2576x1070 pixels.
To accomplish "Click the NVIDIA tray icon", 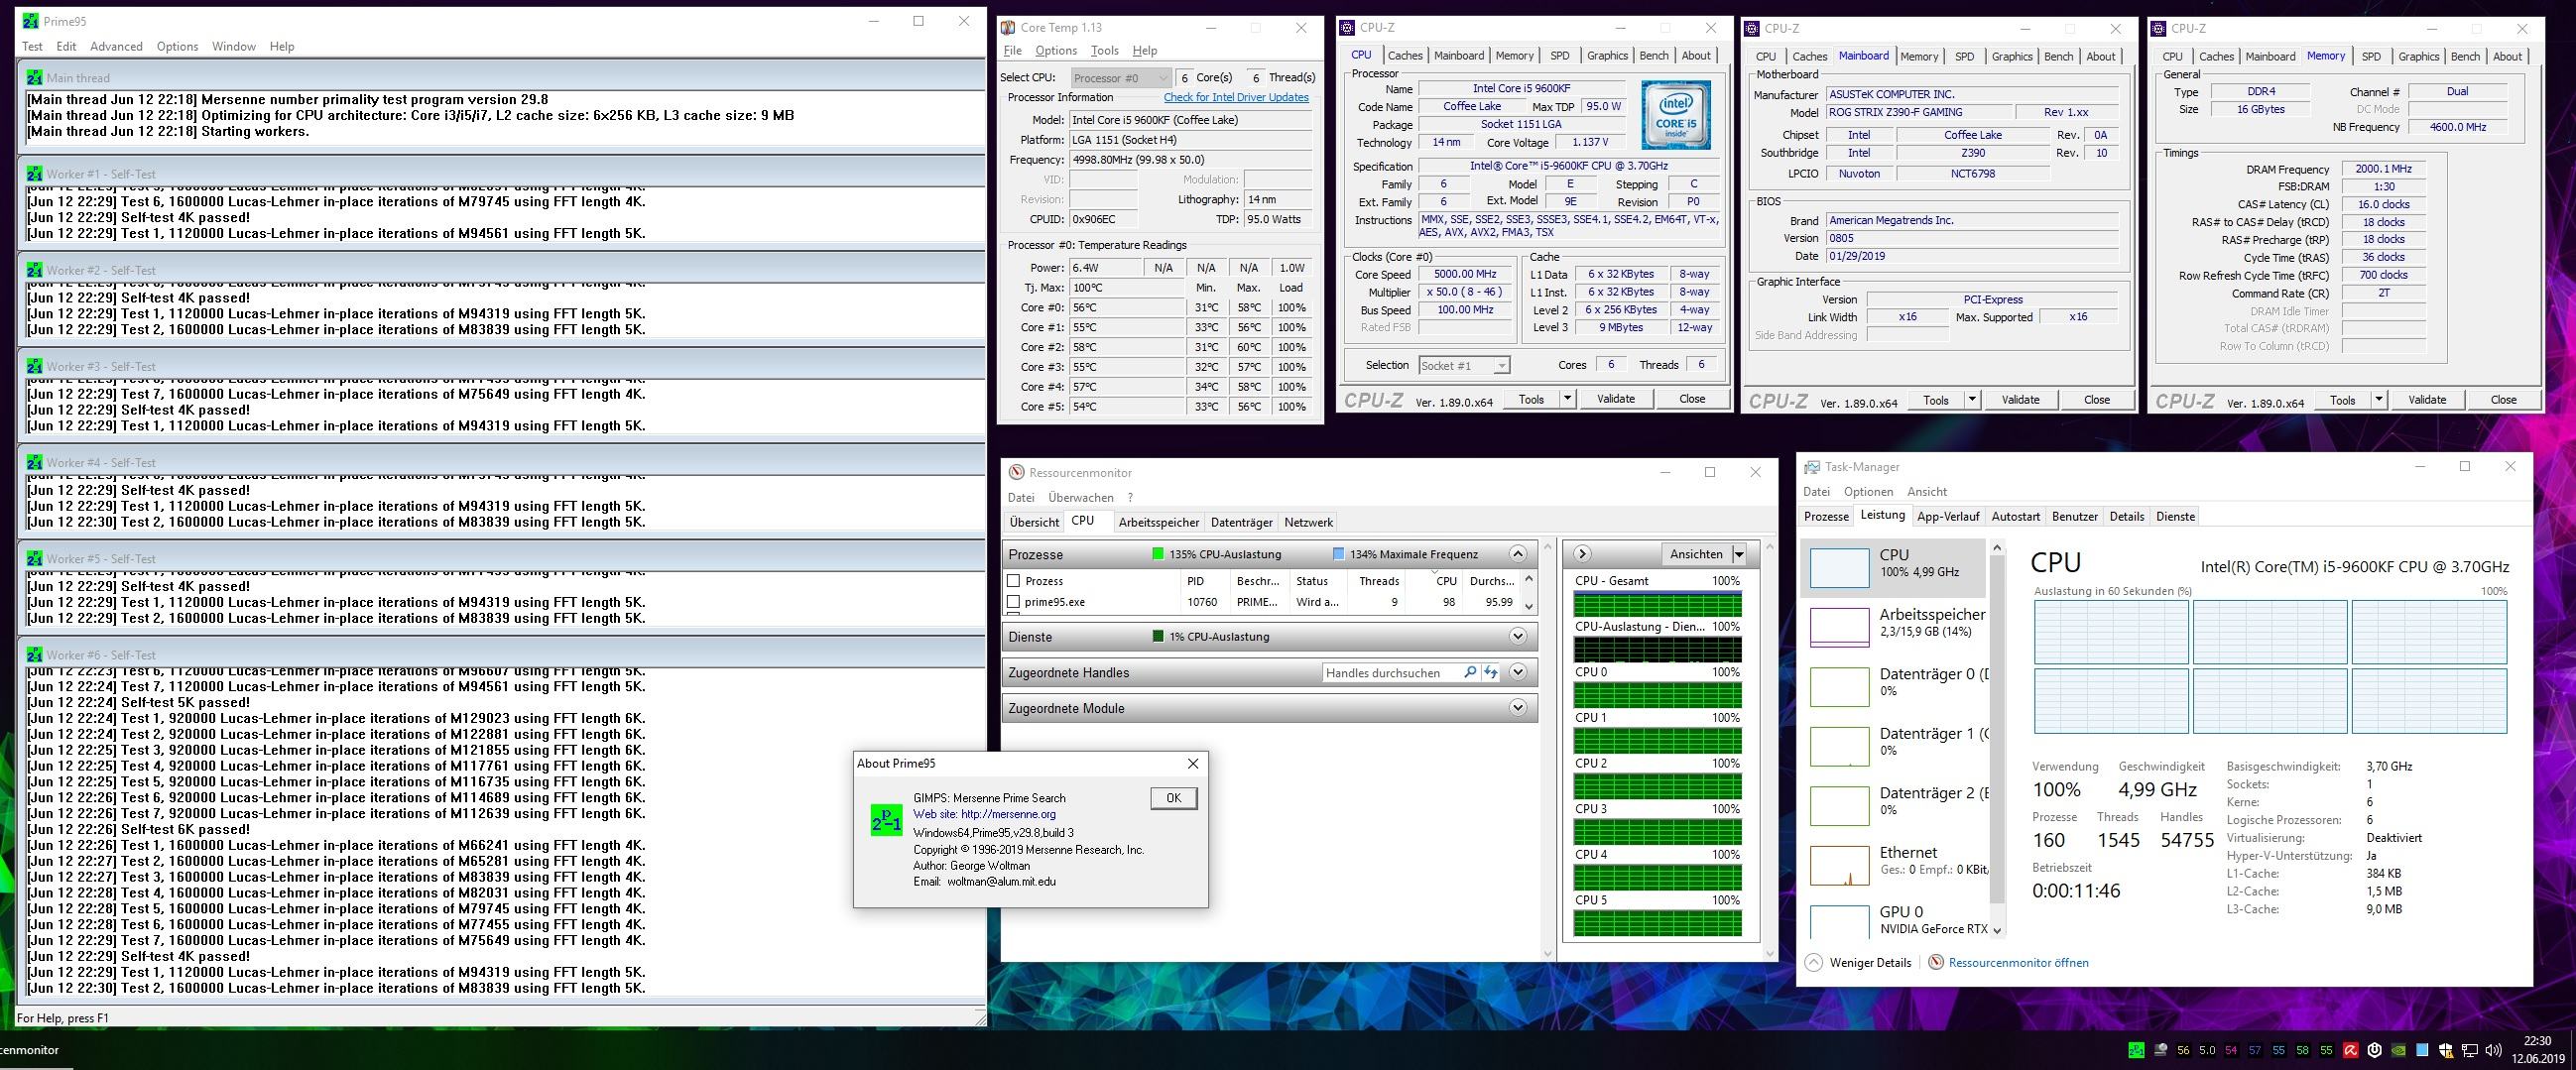I will [x=2398, y=1050].
